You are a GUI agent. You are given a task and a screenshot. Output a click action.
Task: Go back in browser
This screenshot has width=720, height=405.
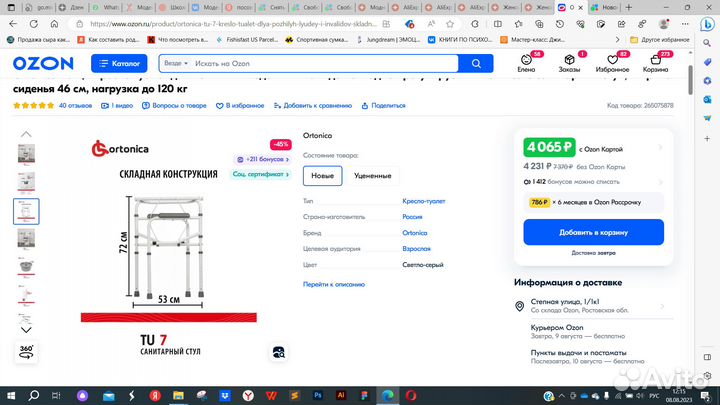(13, 24)
